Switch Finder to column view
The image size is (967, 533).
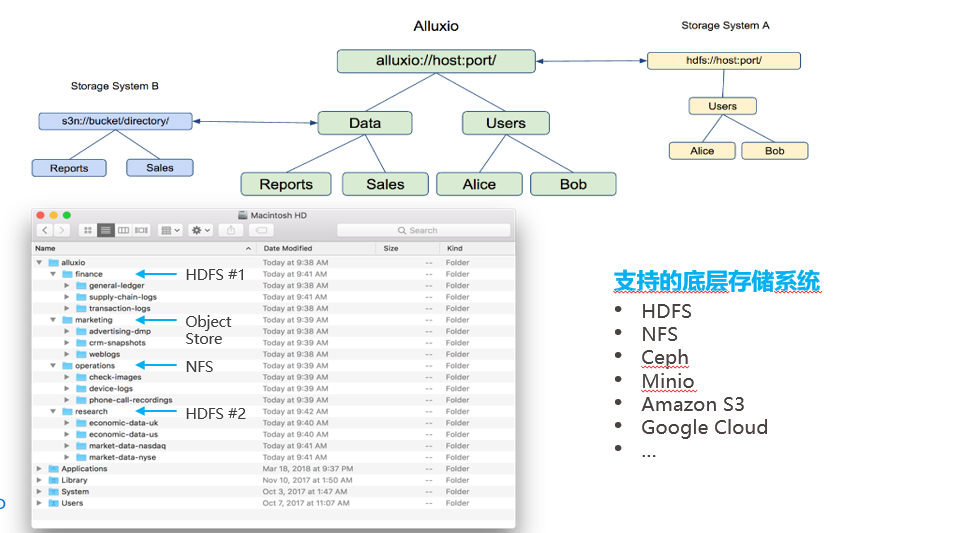click(x=123, y=230)
